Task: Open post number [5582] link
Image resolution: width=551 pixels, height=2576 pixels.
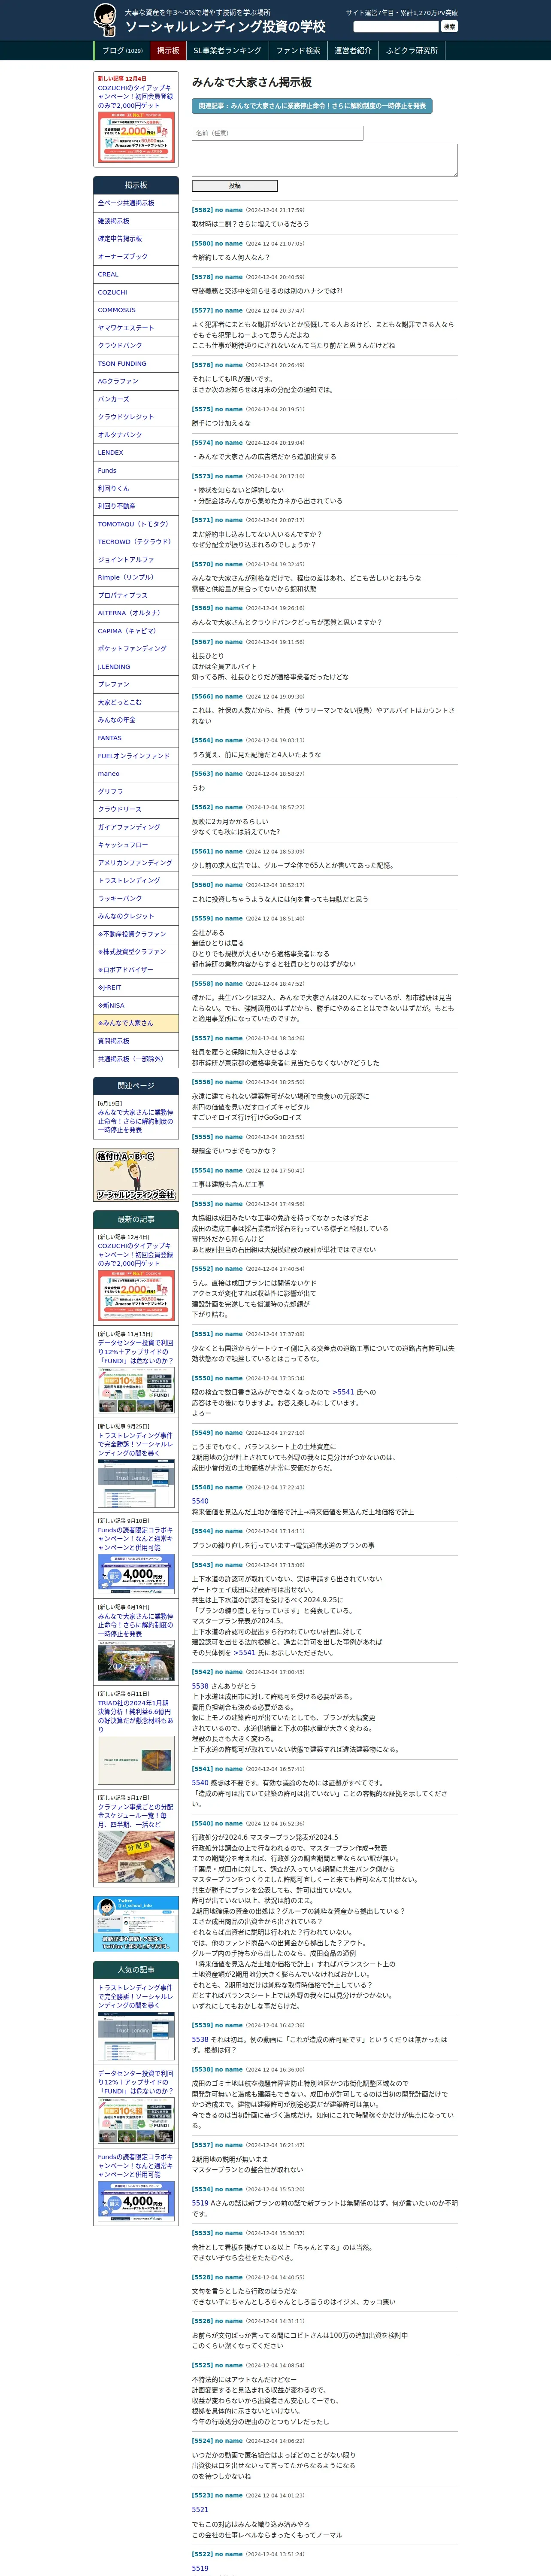Action: 202,210
